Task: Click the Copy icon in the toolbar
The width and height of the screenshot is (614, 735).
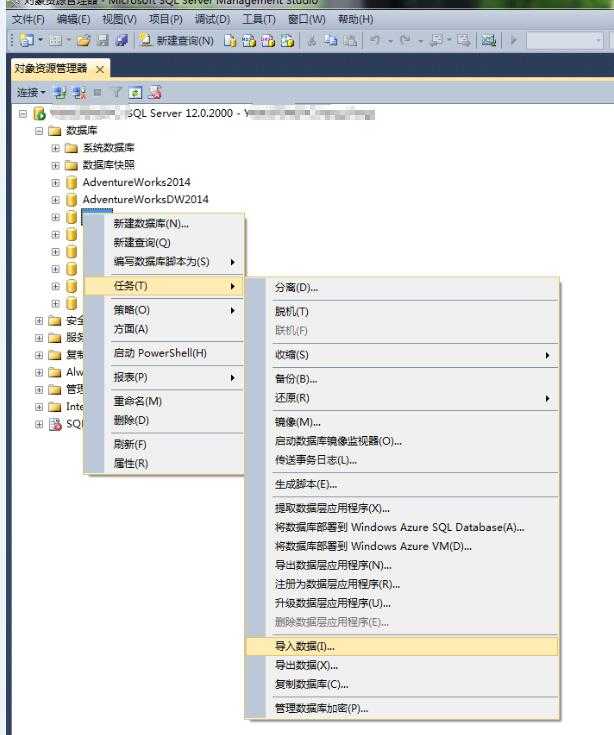Action: pos(331,41)
